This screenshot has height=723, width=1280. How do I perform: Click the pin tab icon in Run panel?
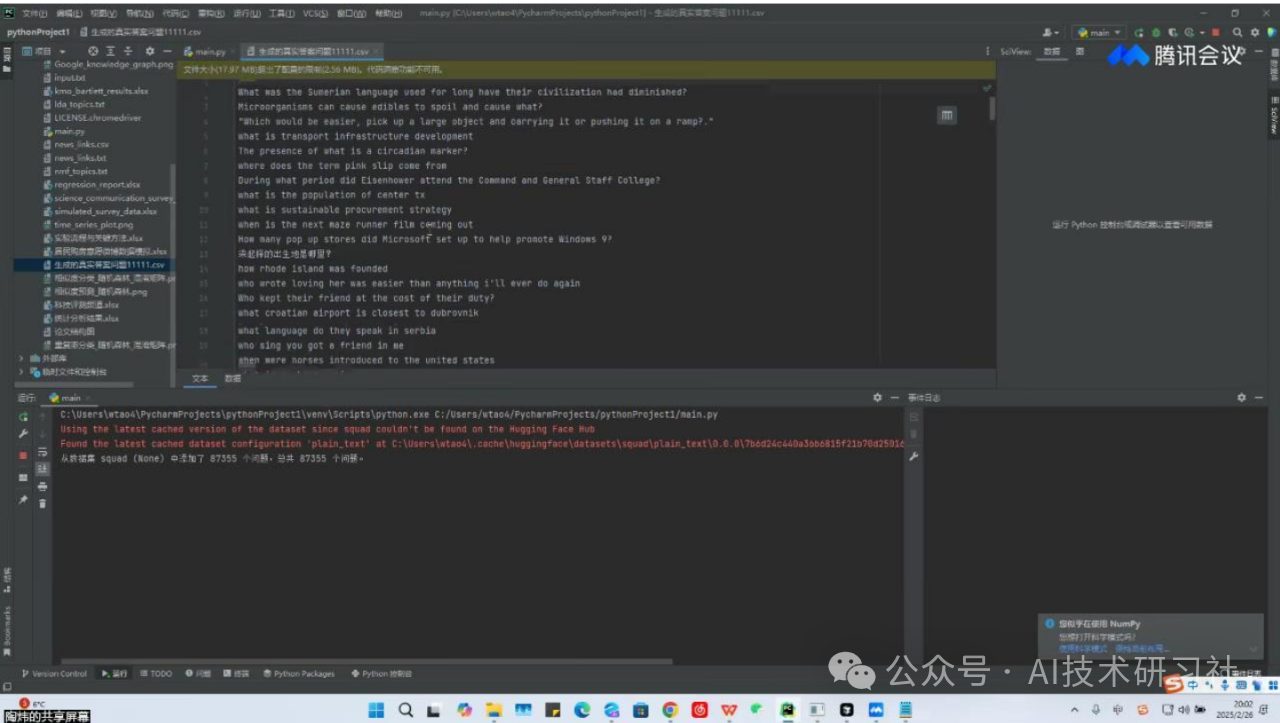(x=23, y=499)
